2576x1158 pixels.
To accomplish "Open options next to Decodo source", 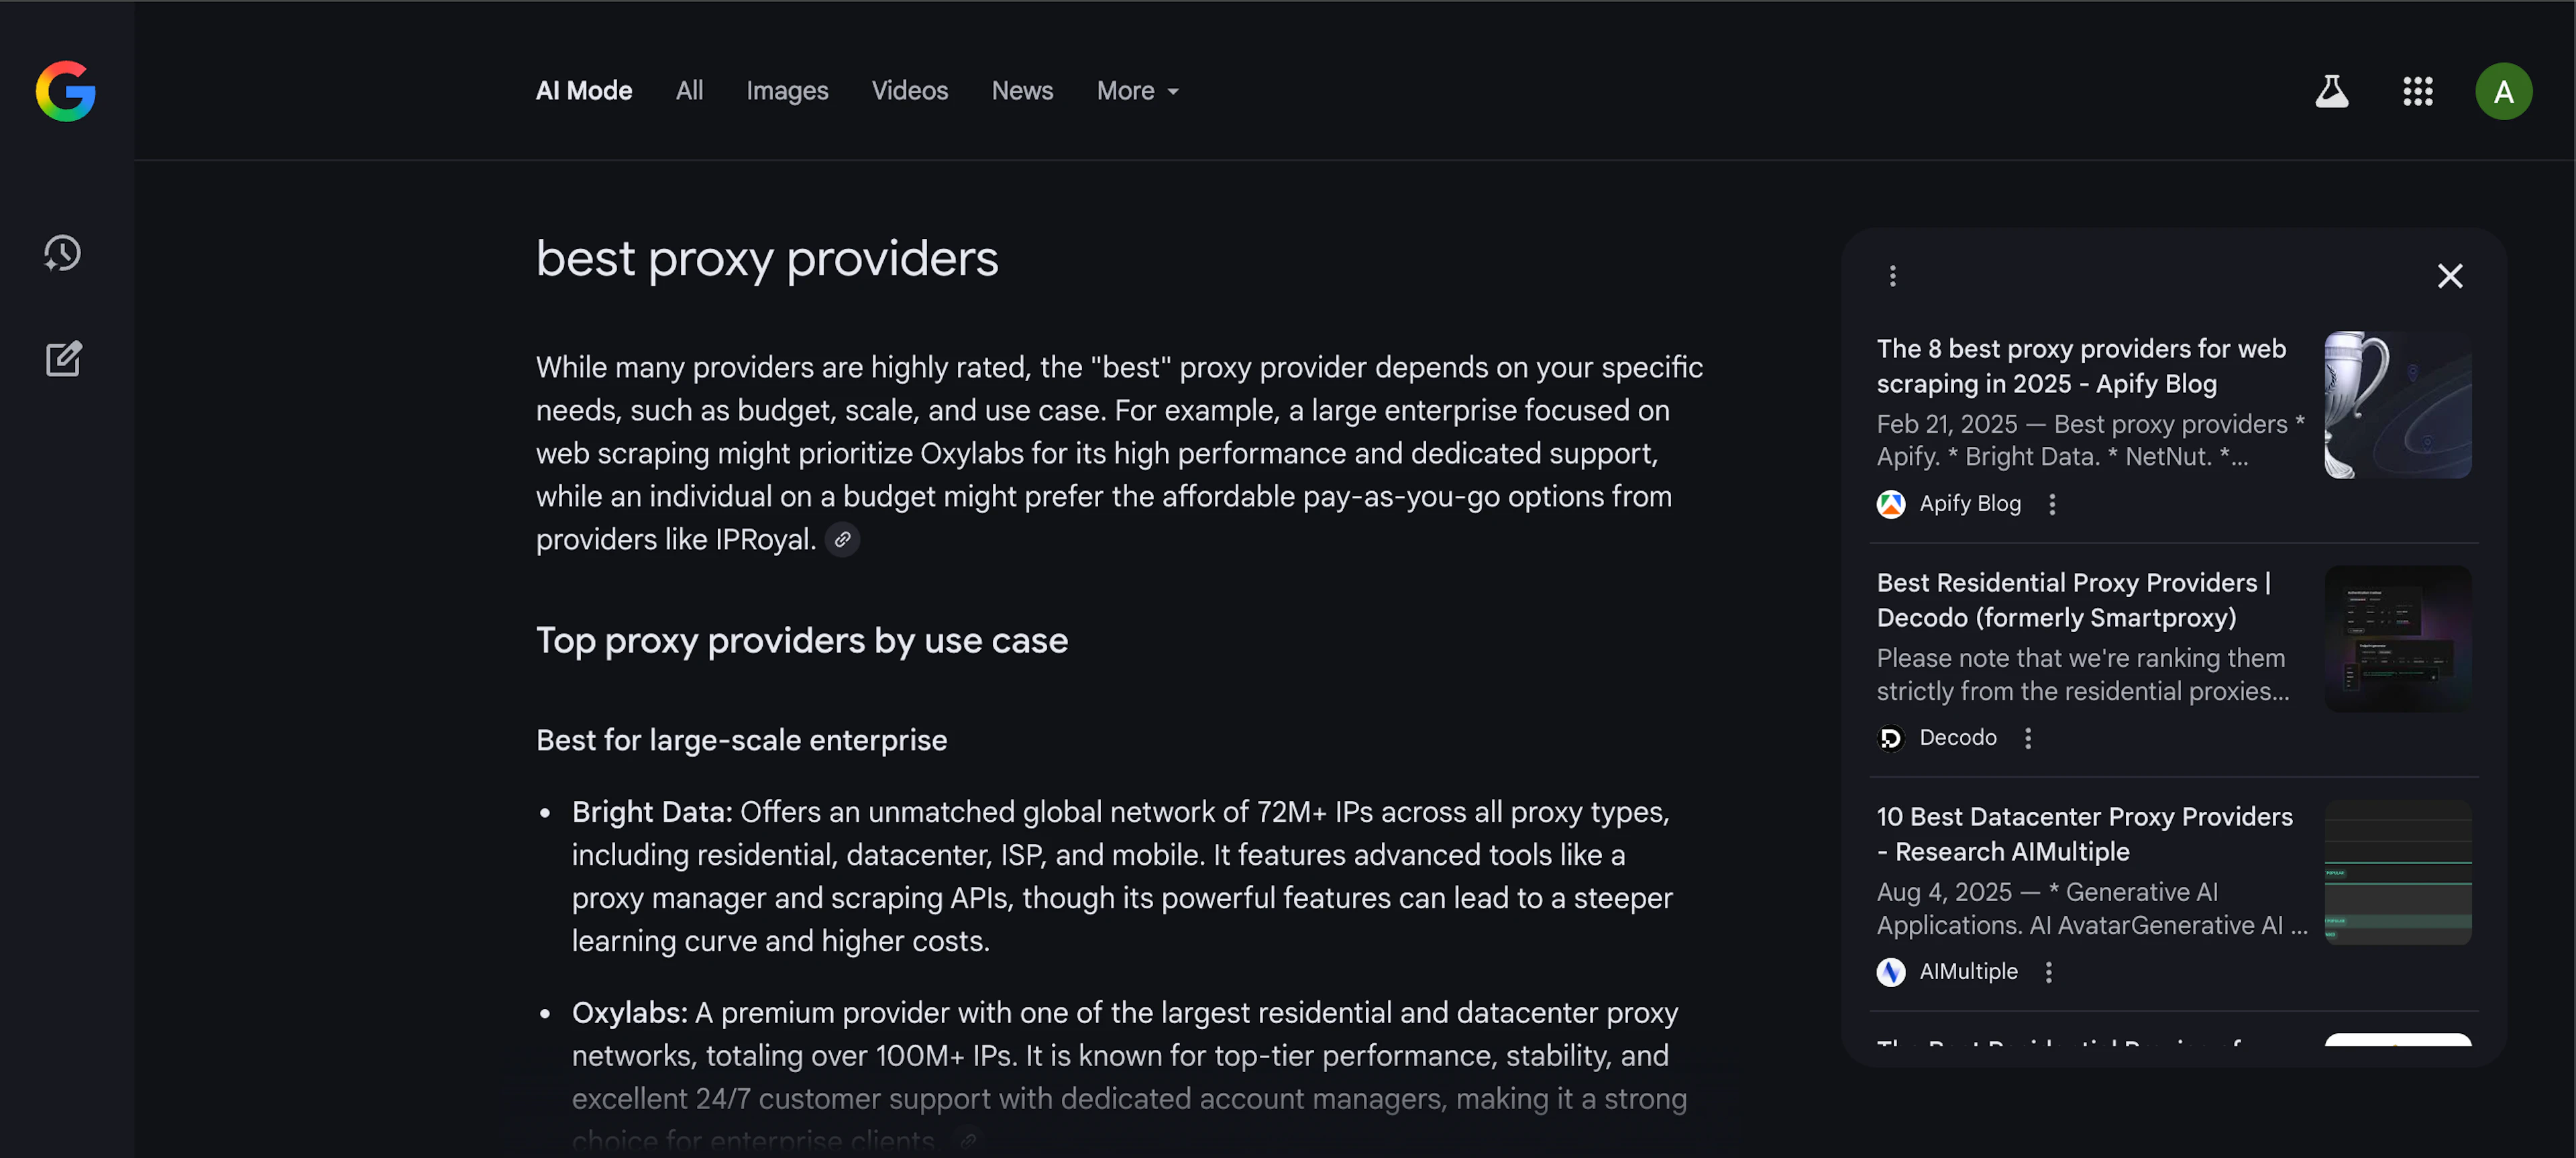I will click(x=2028, y=738).
